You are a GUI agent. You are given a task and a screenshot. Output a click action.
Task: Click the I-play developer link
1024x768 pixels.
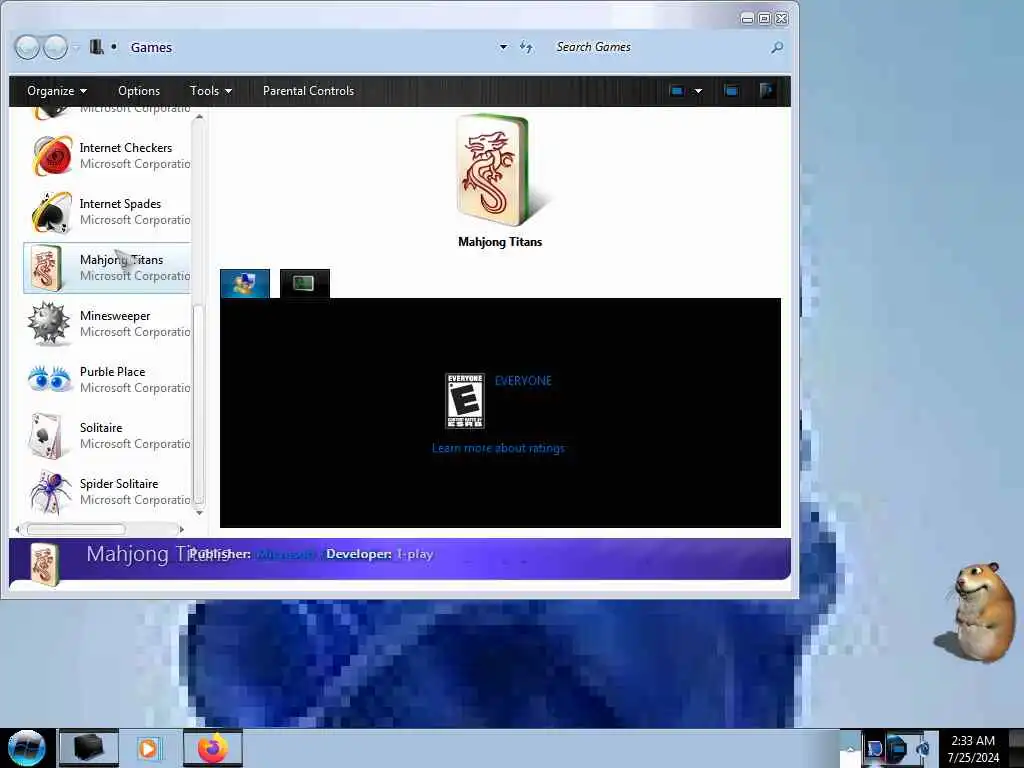pos(415,554)
